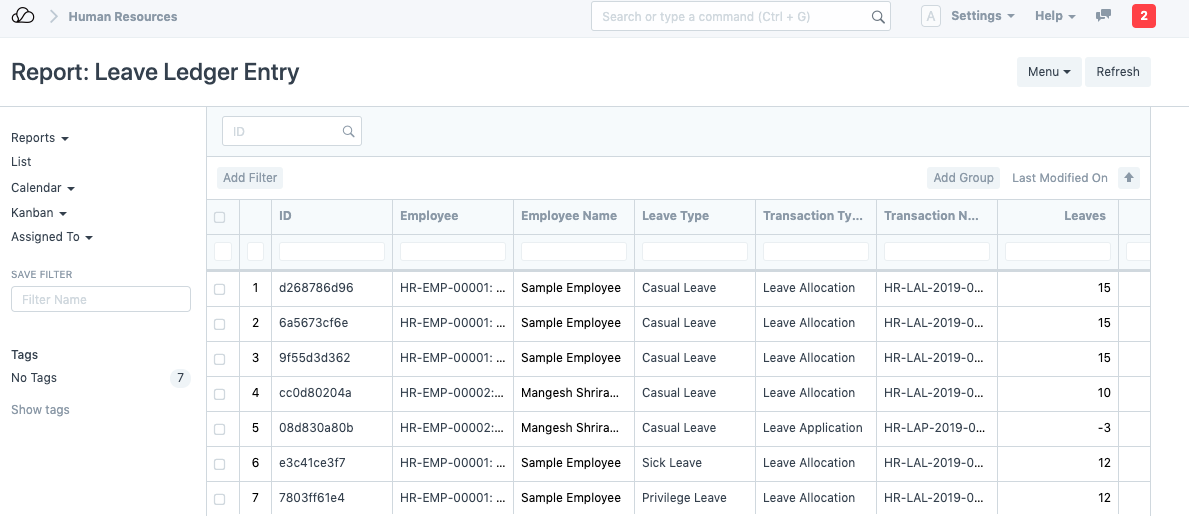
Task: Open the Help menu
Action: [x=1055, y=16]
